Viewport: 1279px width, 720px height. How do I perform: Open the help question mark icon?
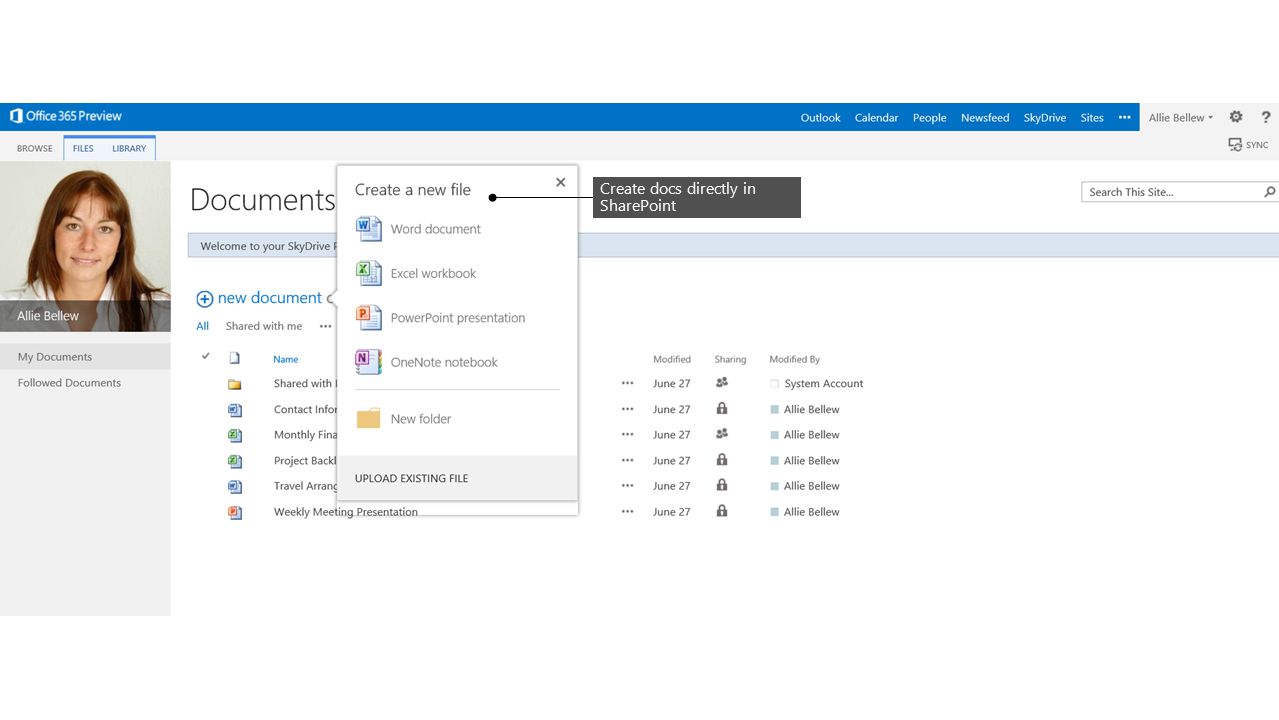[1266, 117]
